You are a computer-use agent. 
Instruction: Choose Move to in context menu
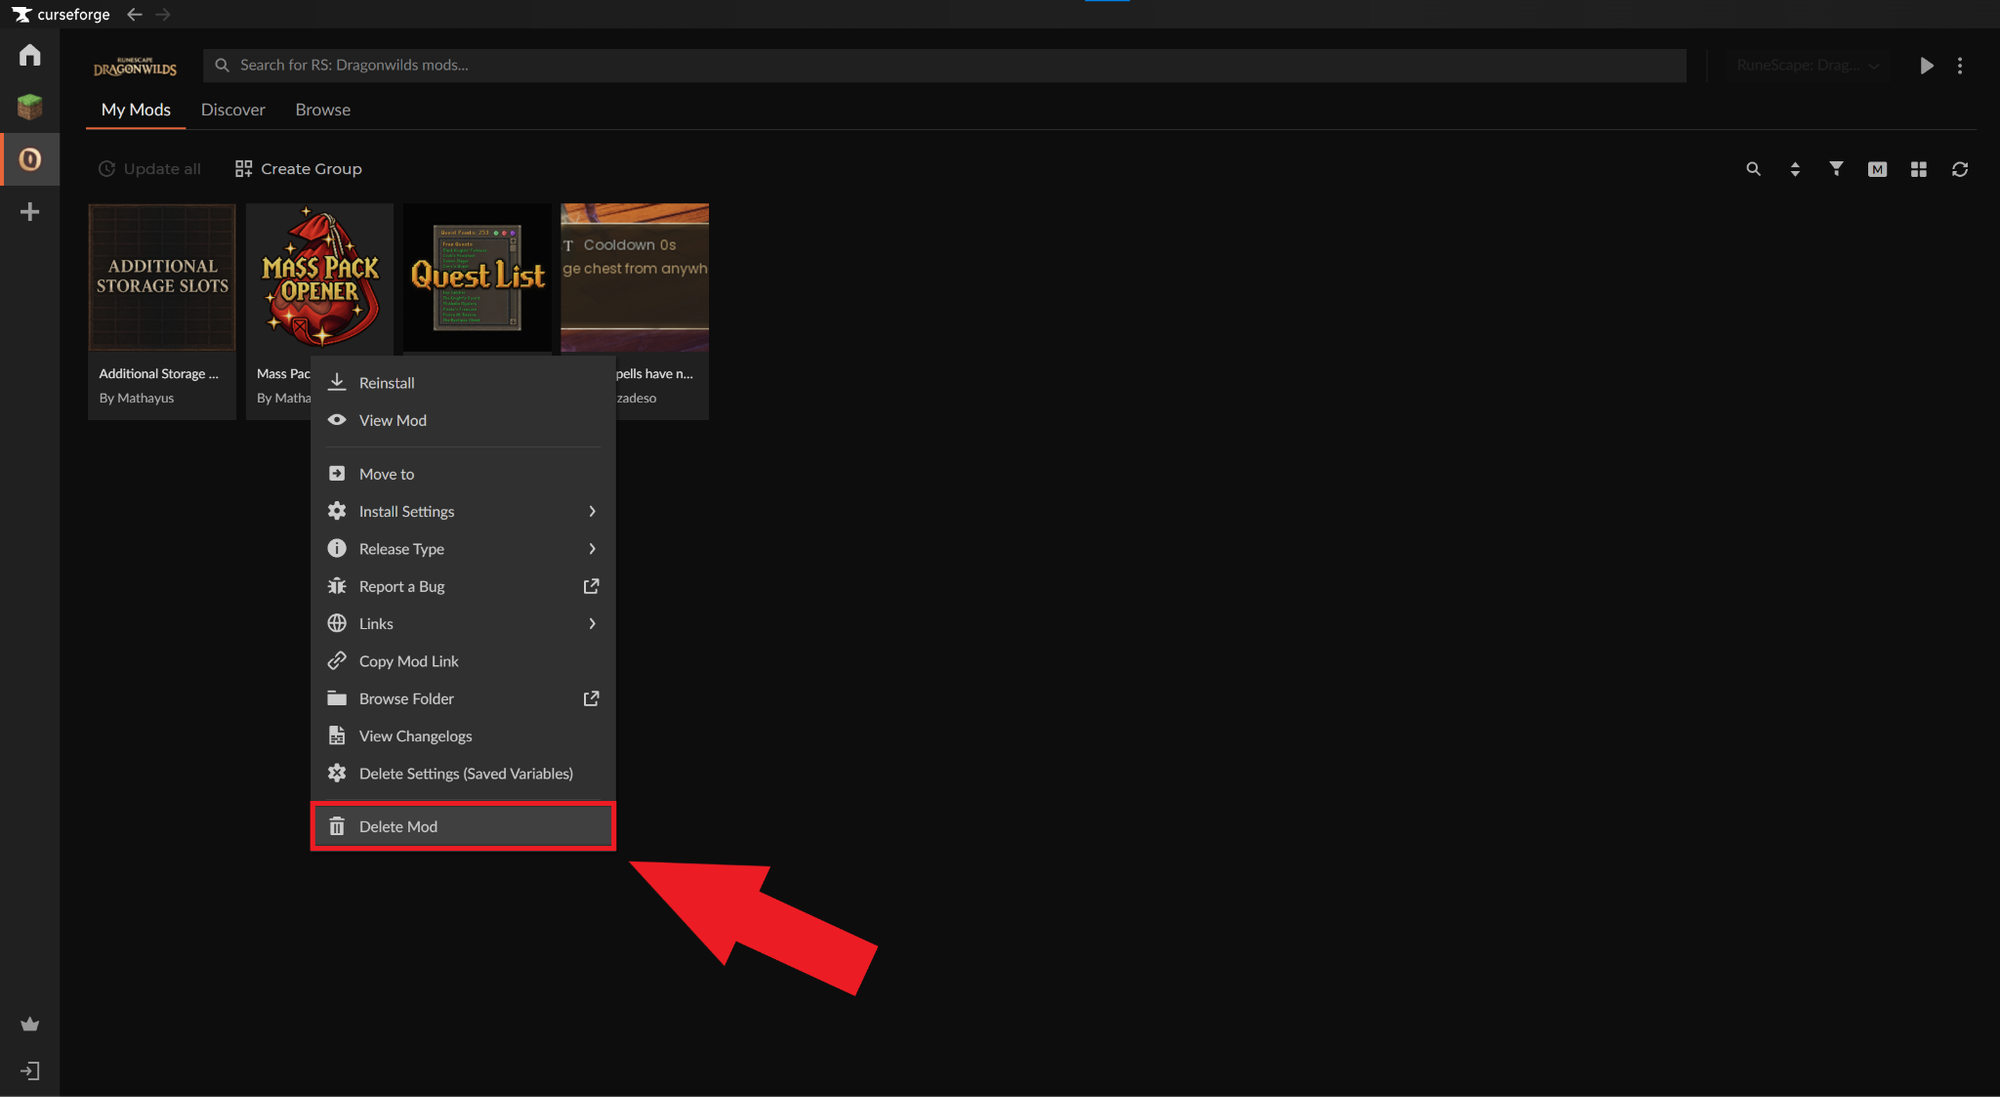[x=463, y=474]
